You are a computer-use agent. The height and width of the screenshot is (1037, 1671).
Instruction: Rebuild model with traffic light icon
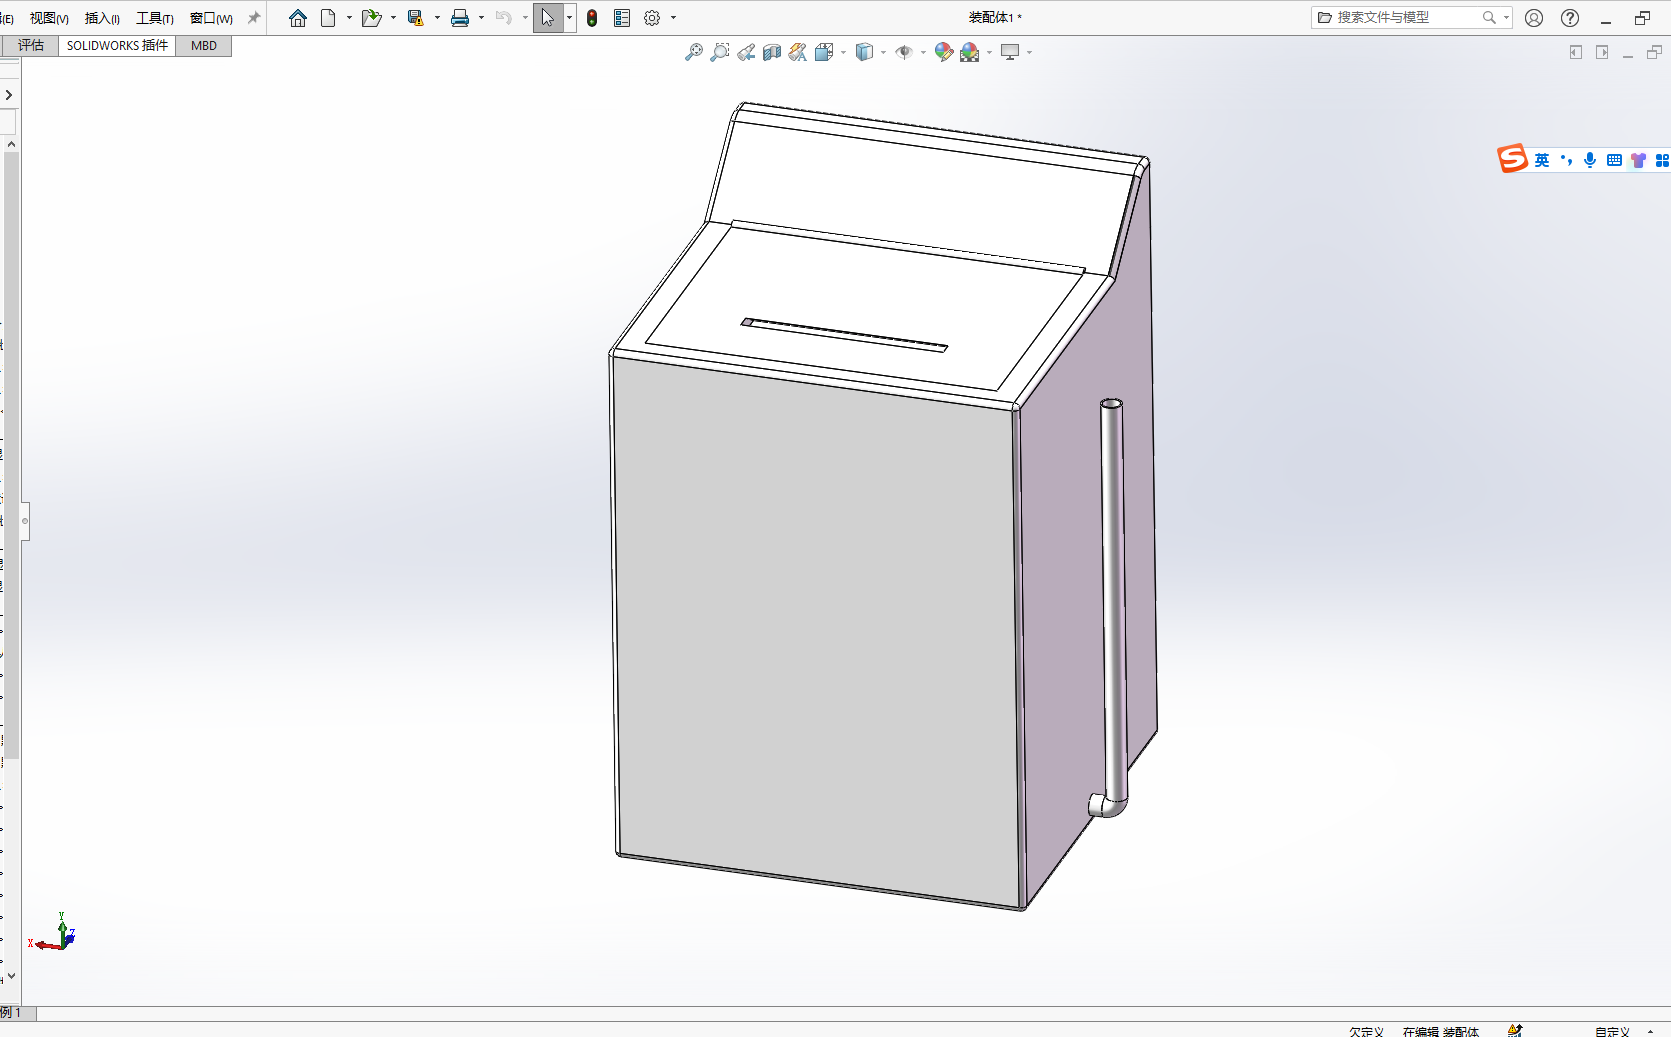[592, 18]
